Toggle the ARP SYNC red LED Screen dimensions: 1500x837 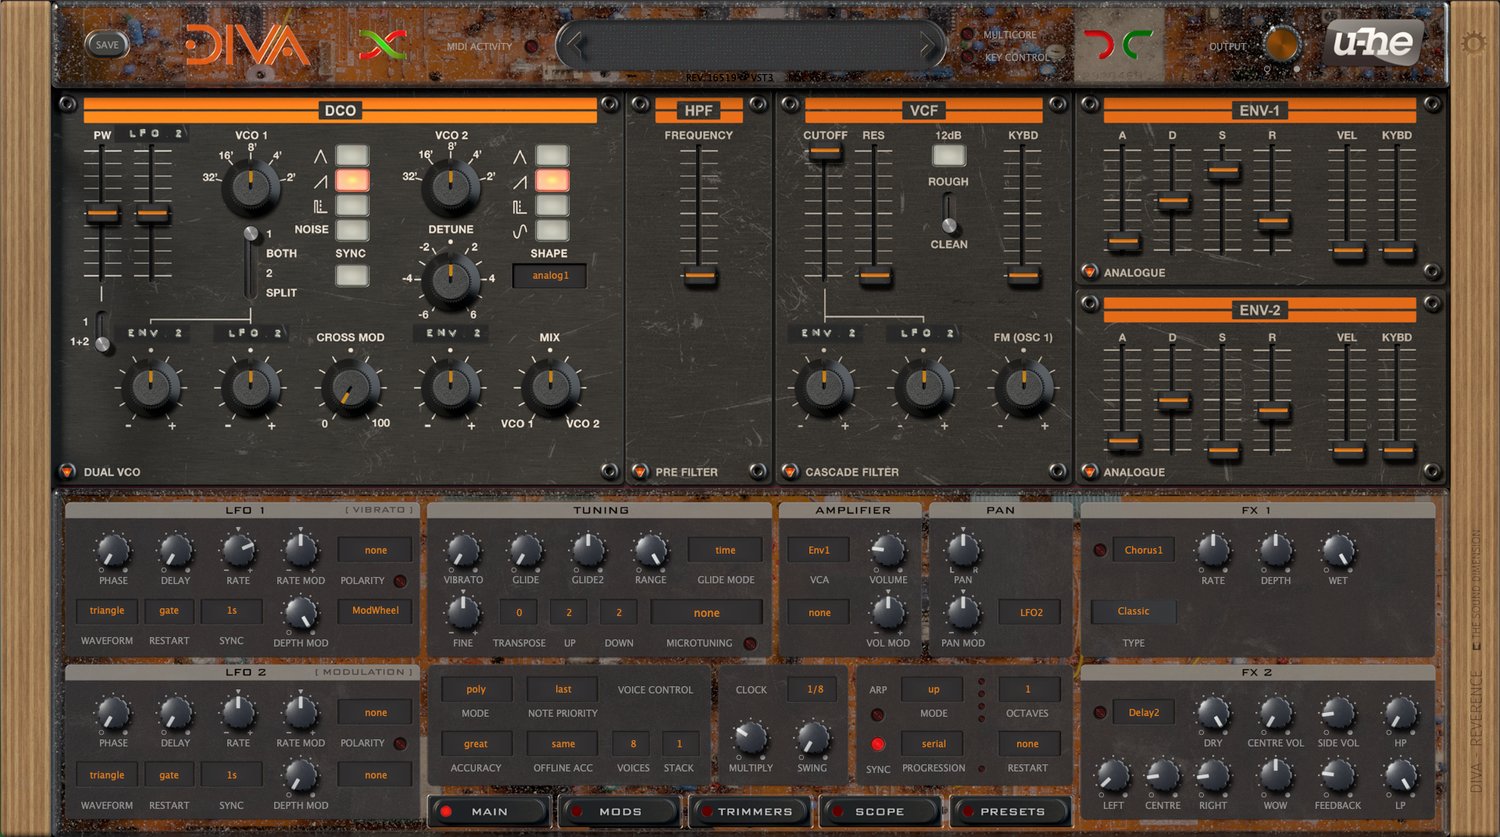[x=878, y=744]
